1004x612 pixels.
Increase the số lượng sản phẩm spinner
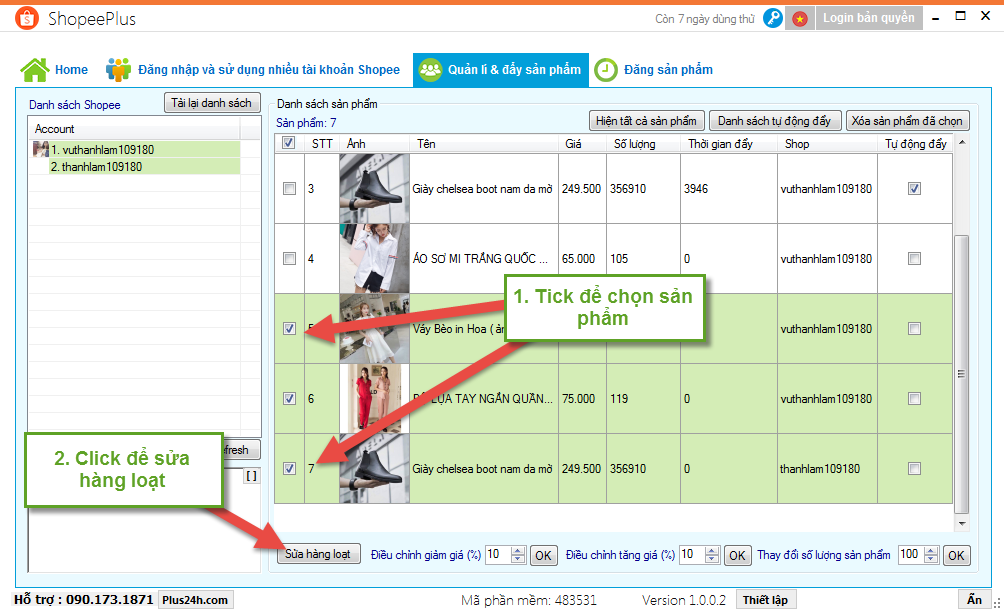(932, 550)
